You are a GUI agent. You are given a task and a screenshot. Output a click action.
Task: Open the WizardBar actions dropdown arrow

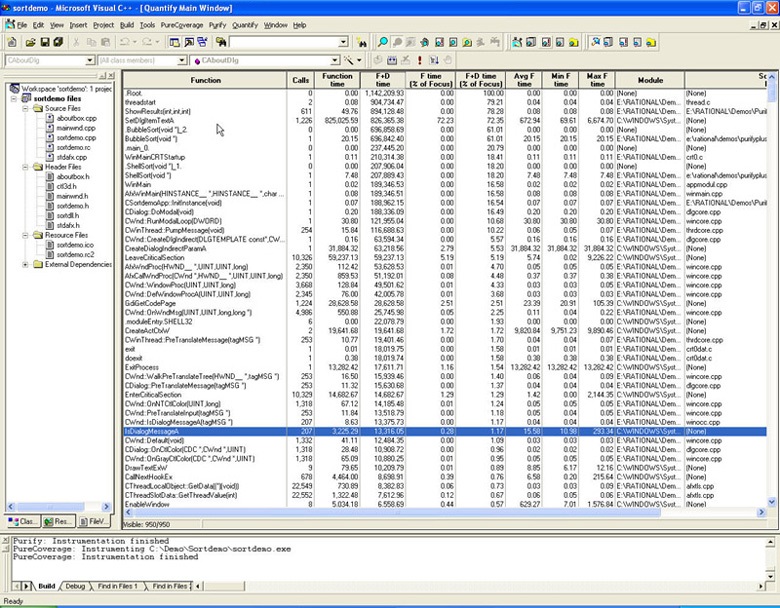pos(359,61)
